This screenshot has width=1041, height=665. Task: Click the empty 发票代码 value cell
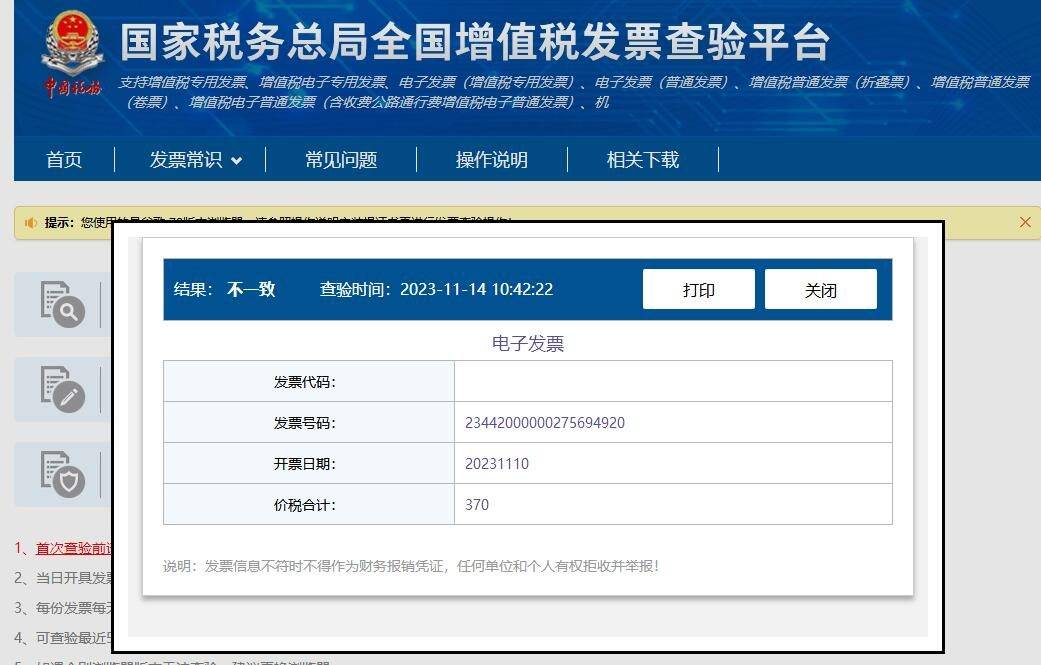coord(673,382)
